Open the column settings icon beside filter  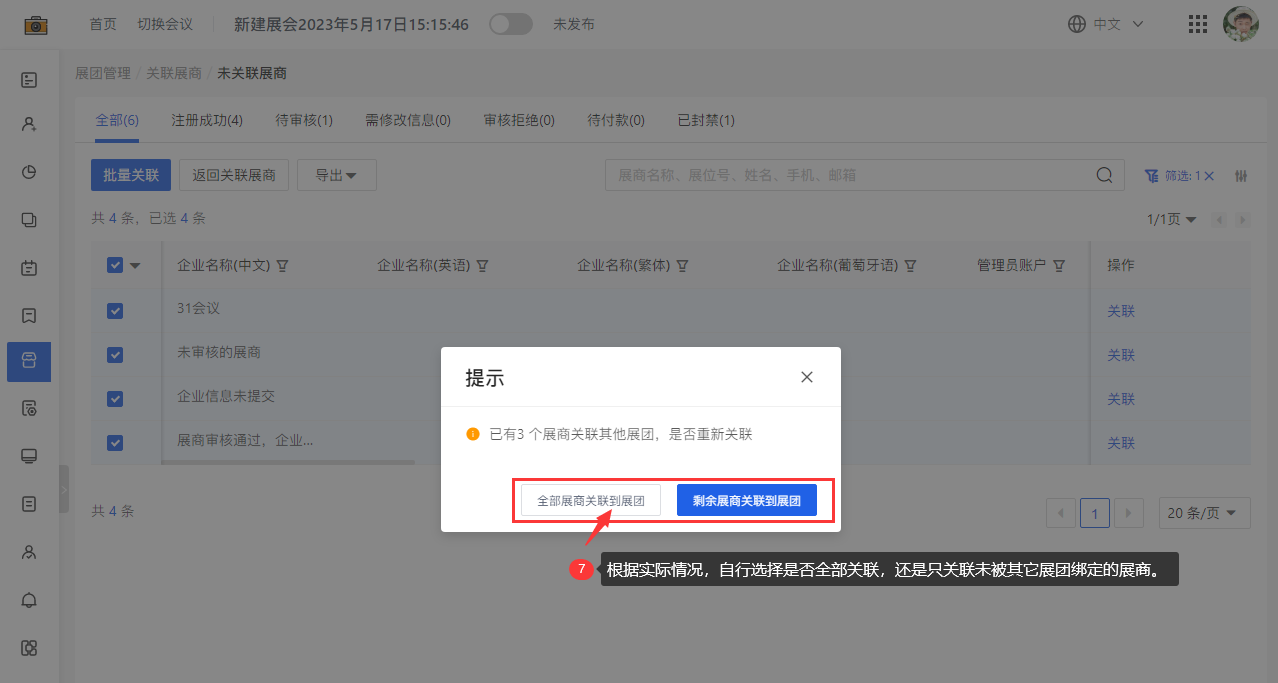(x=1241, y=176)
